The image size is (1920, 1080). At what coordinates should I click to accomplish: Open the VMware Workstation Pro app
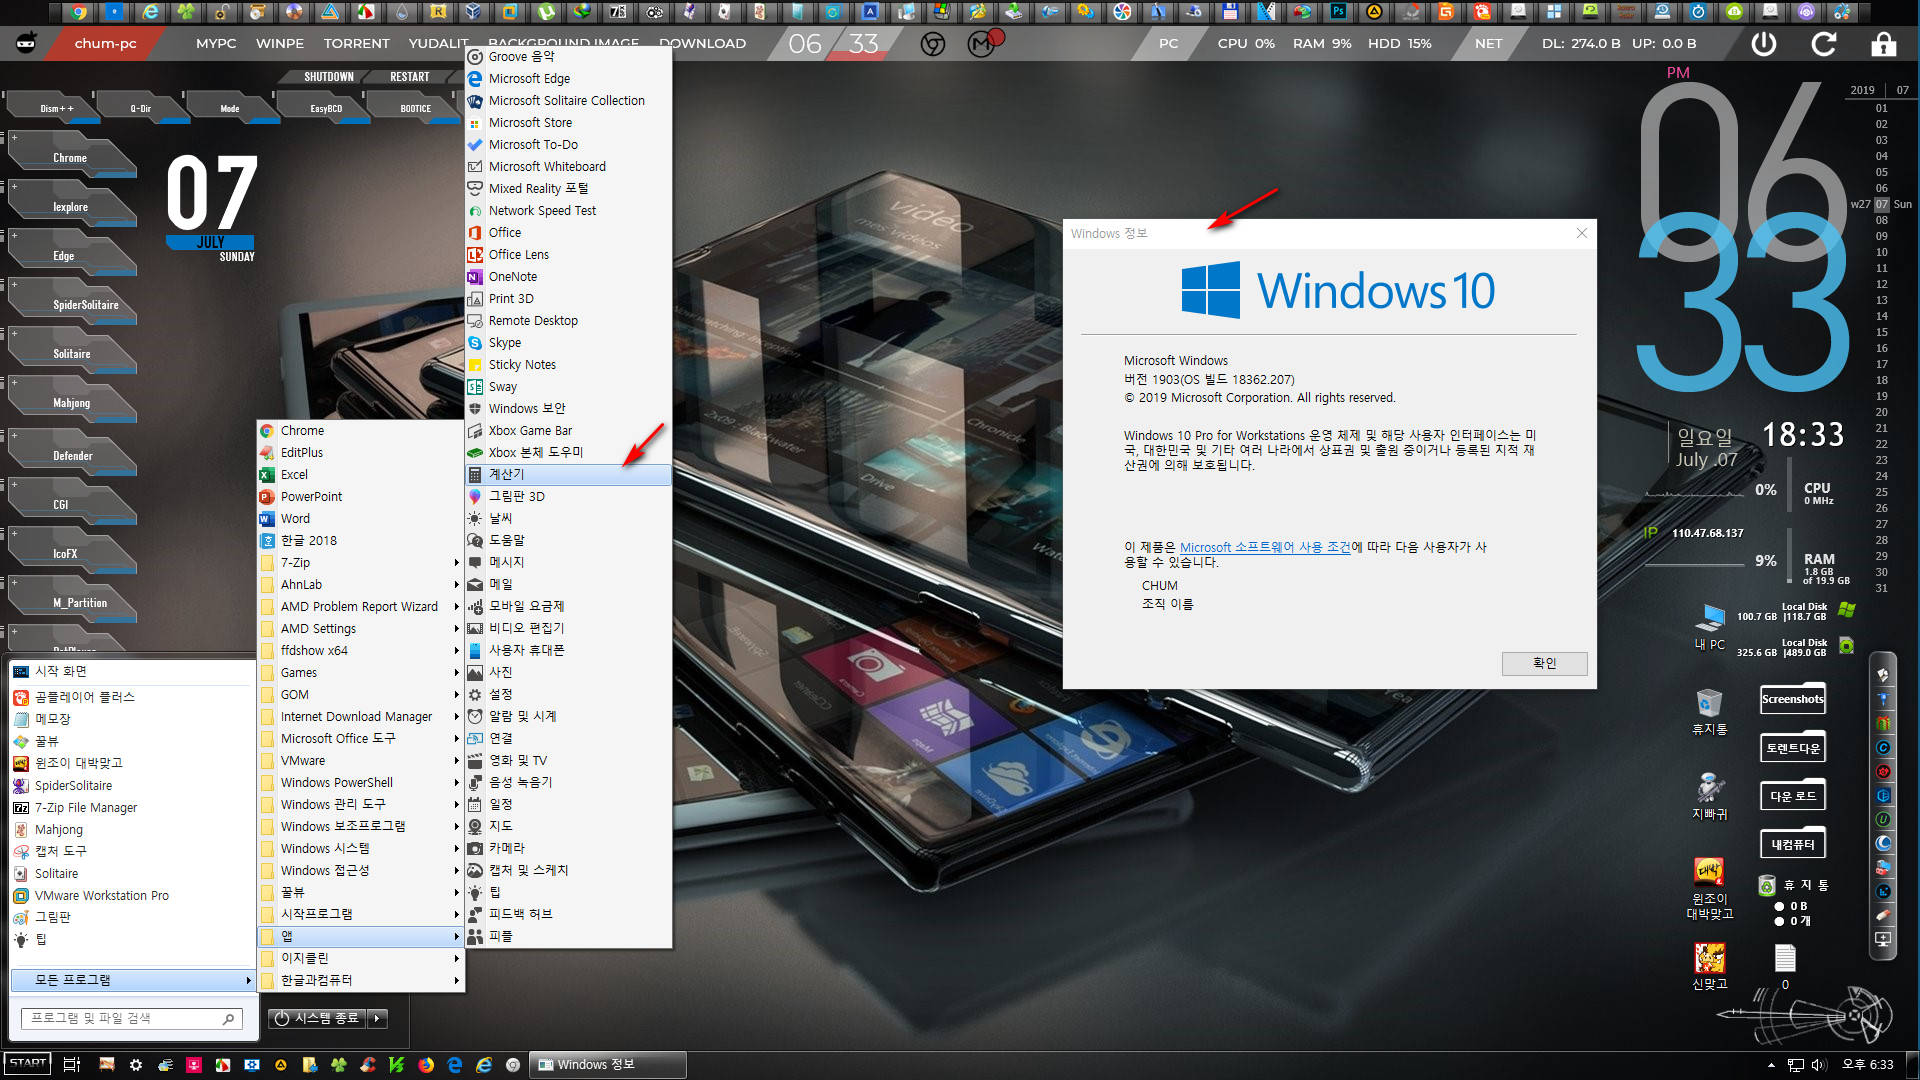pyautogui.click(x=103, y=895)
